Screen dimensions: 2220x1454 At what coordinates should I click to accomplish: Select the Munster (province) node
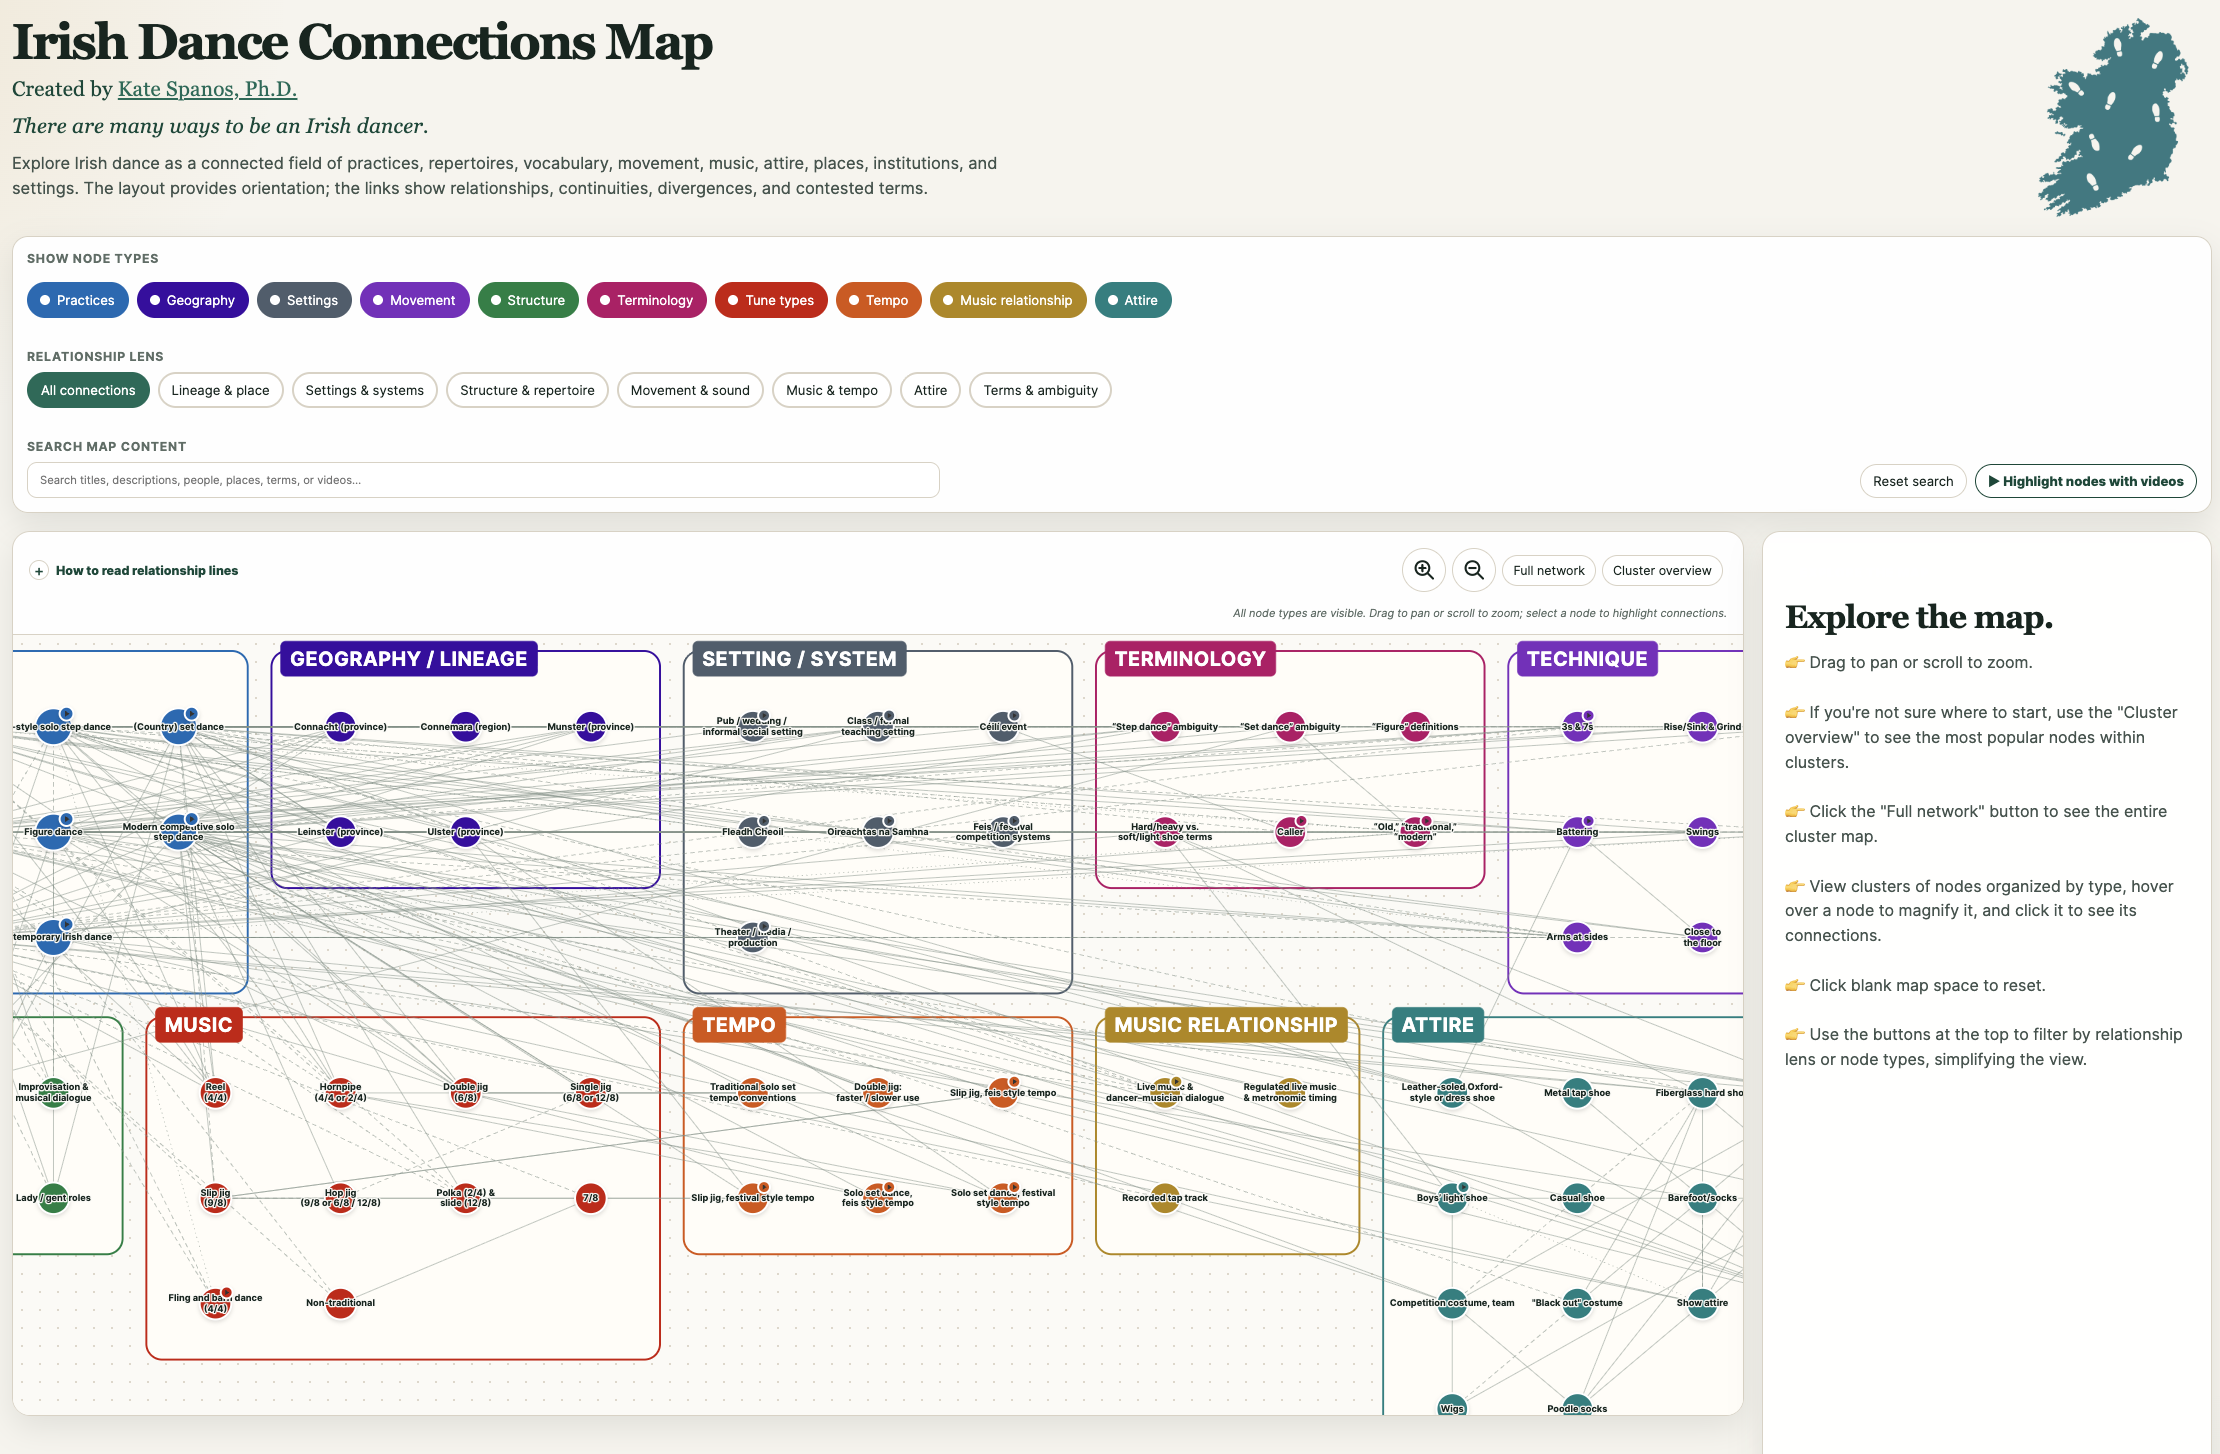tap(591, 727)
